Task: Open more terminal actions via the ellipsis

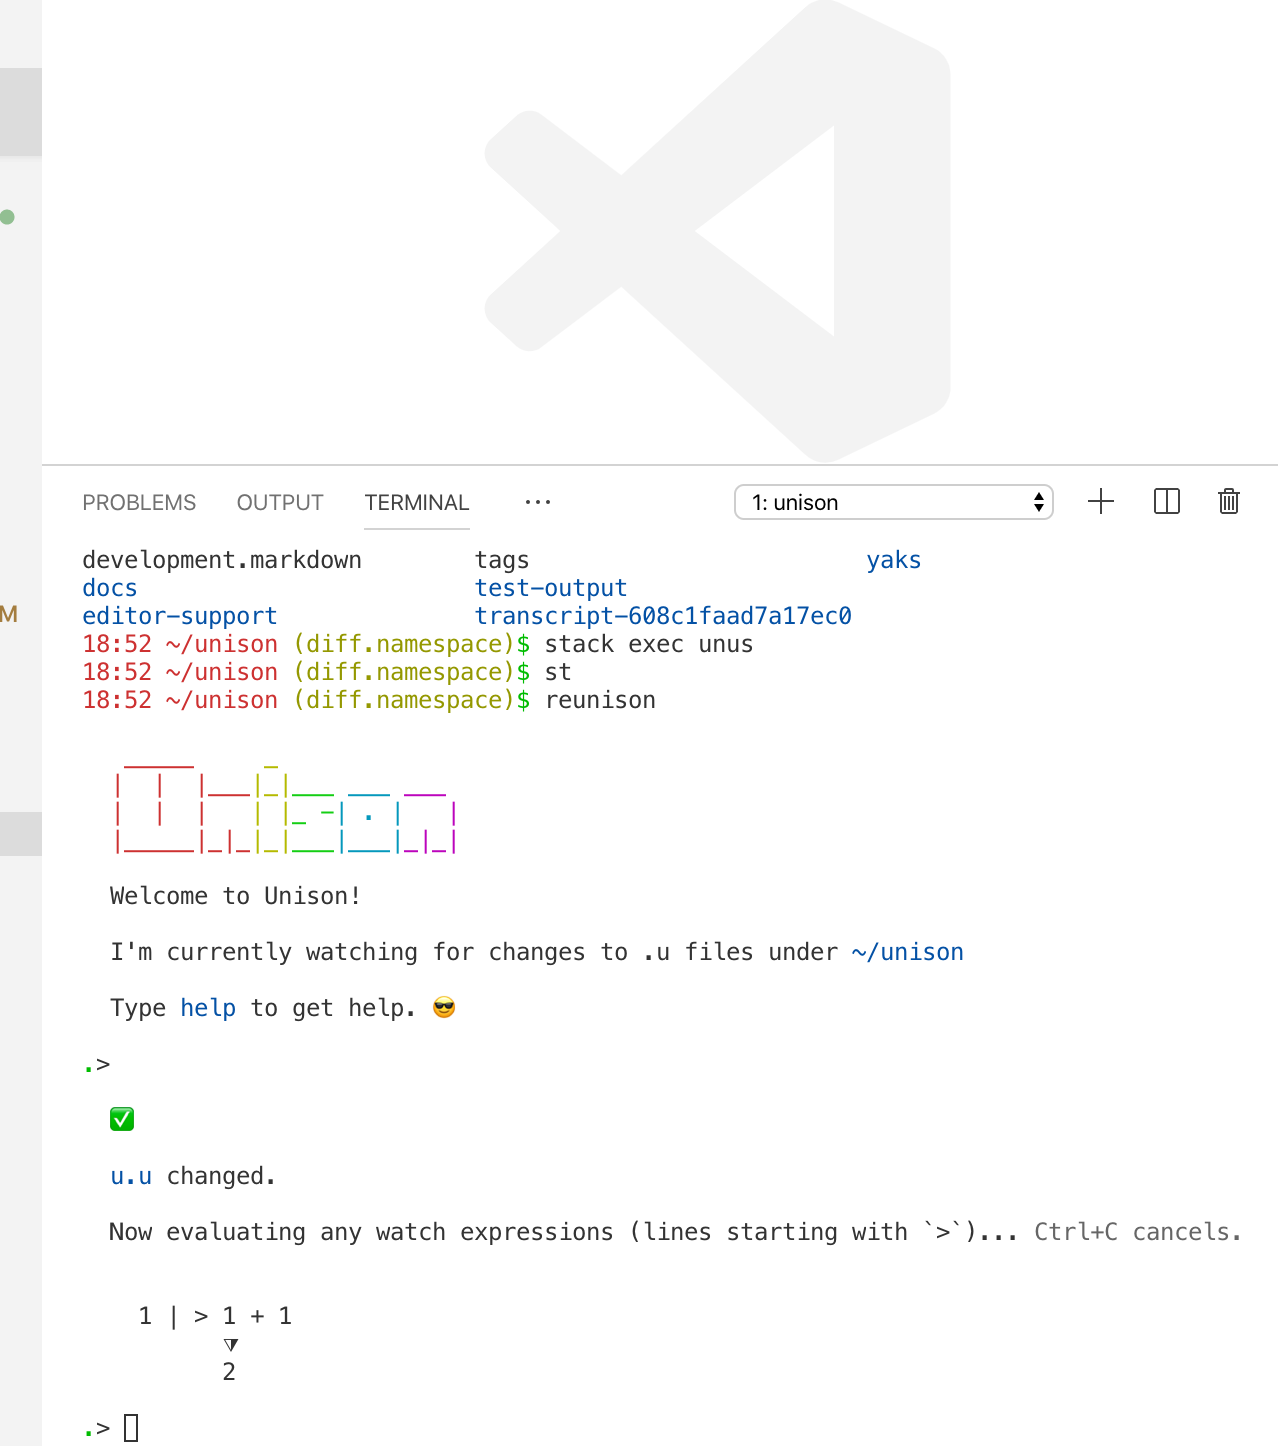Action: (537, 502)
